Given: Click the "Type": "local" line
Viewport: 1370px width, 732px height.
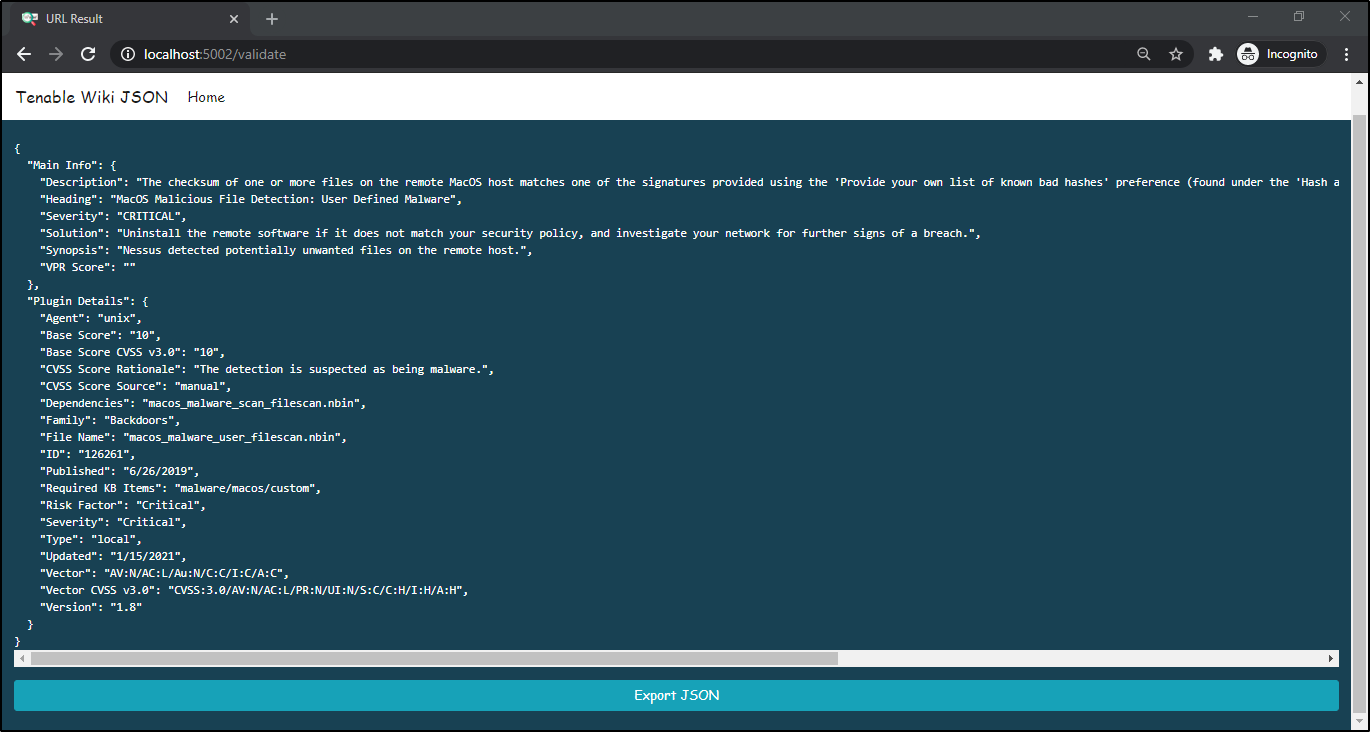Looking at the screenshot, I should tap(91, 539).
